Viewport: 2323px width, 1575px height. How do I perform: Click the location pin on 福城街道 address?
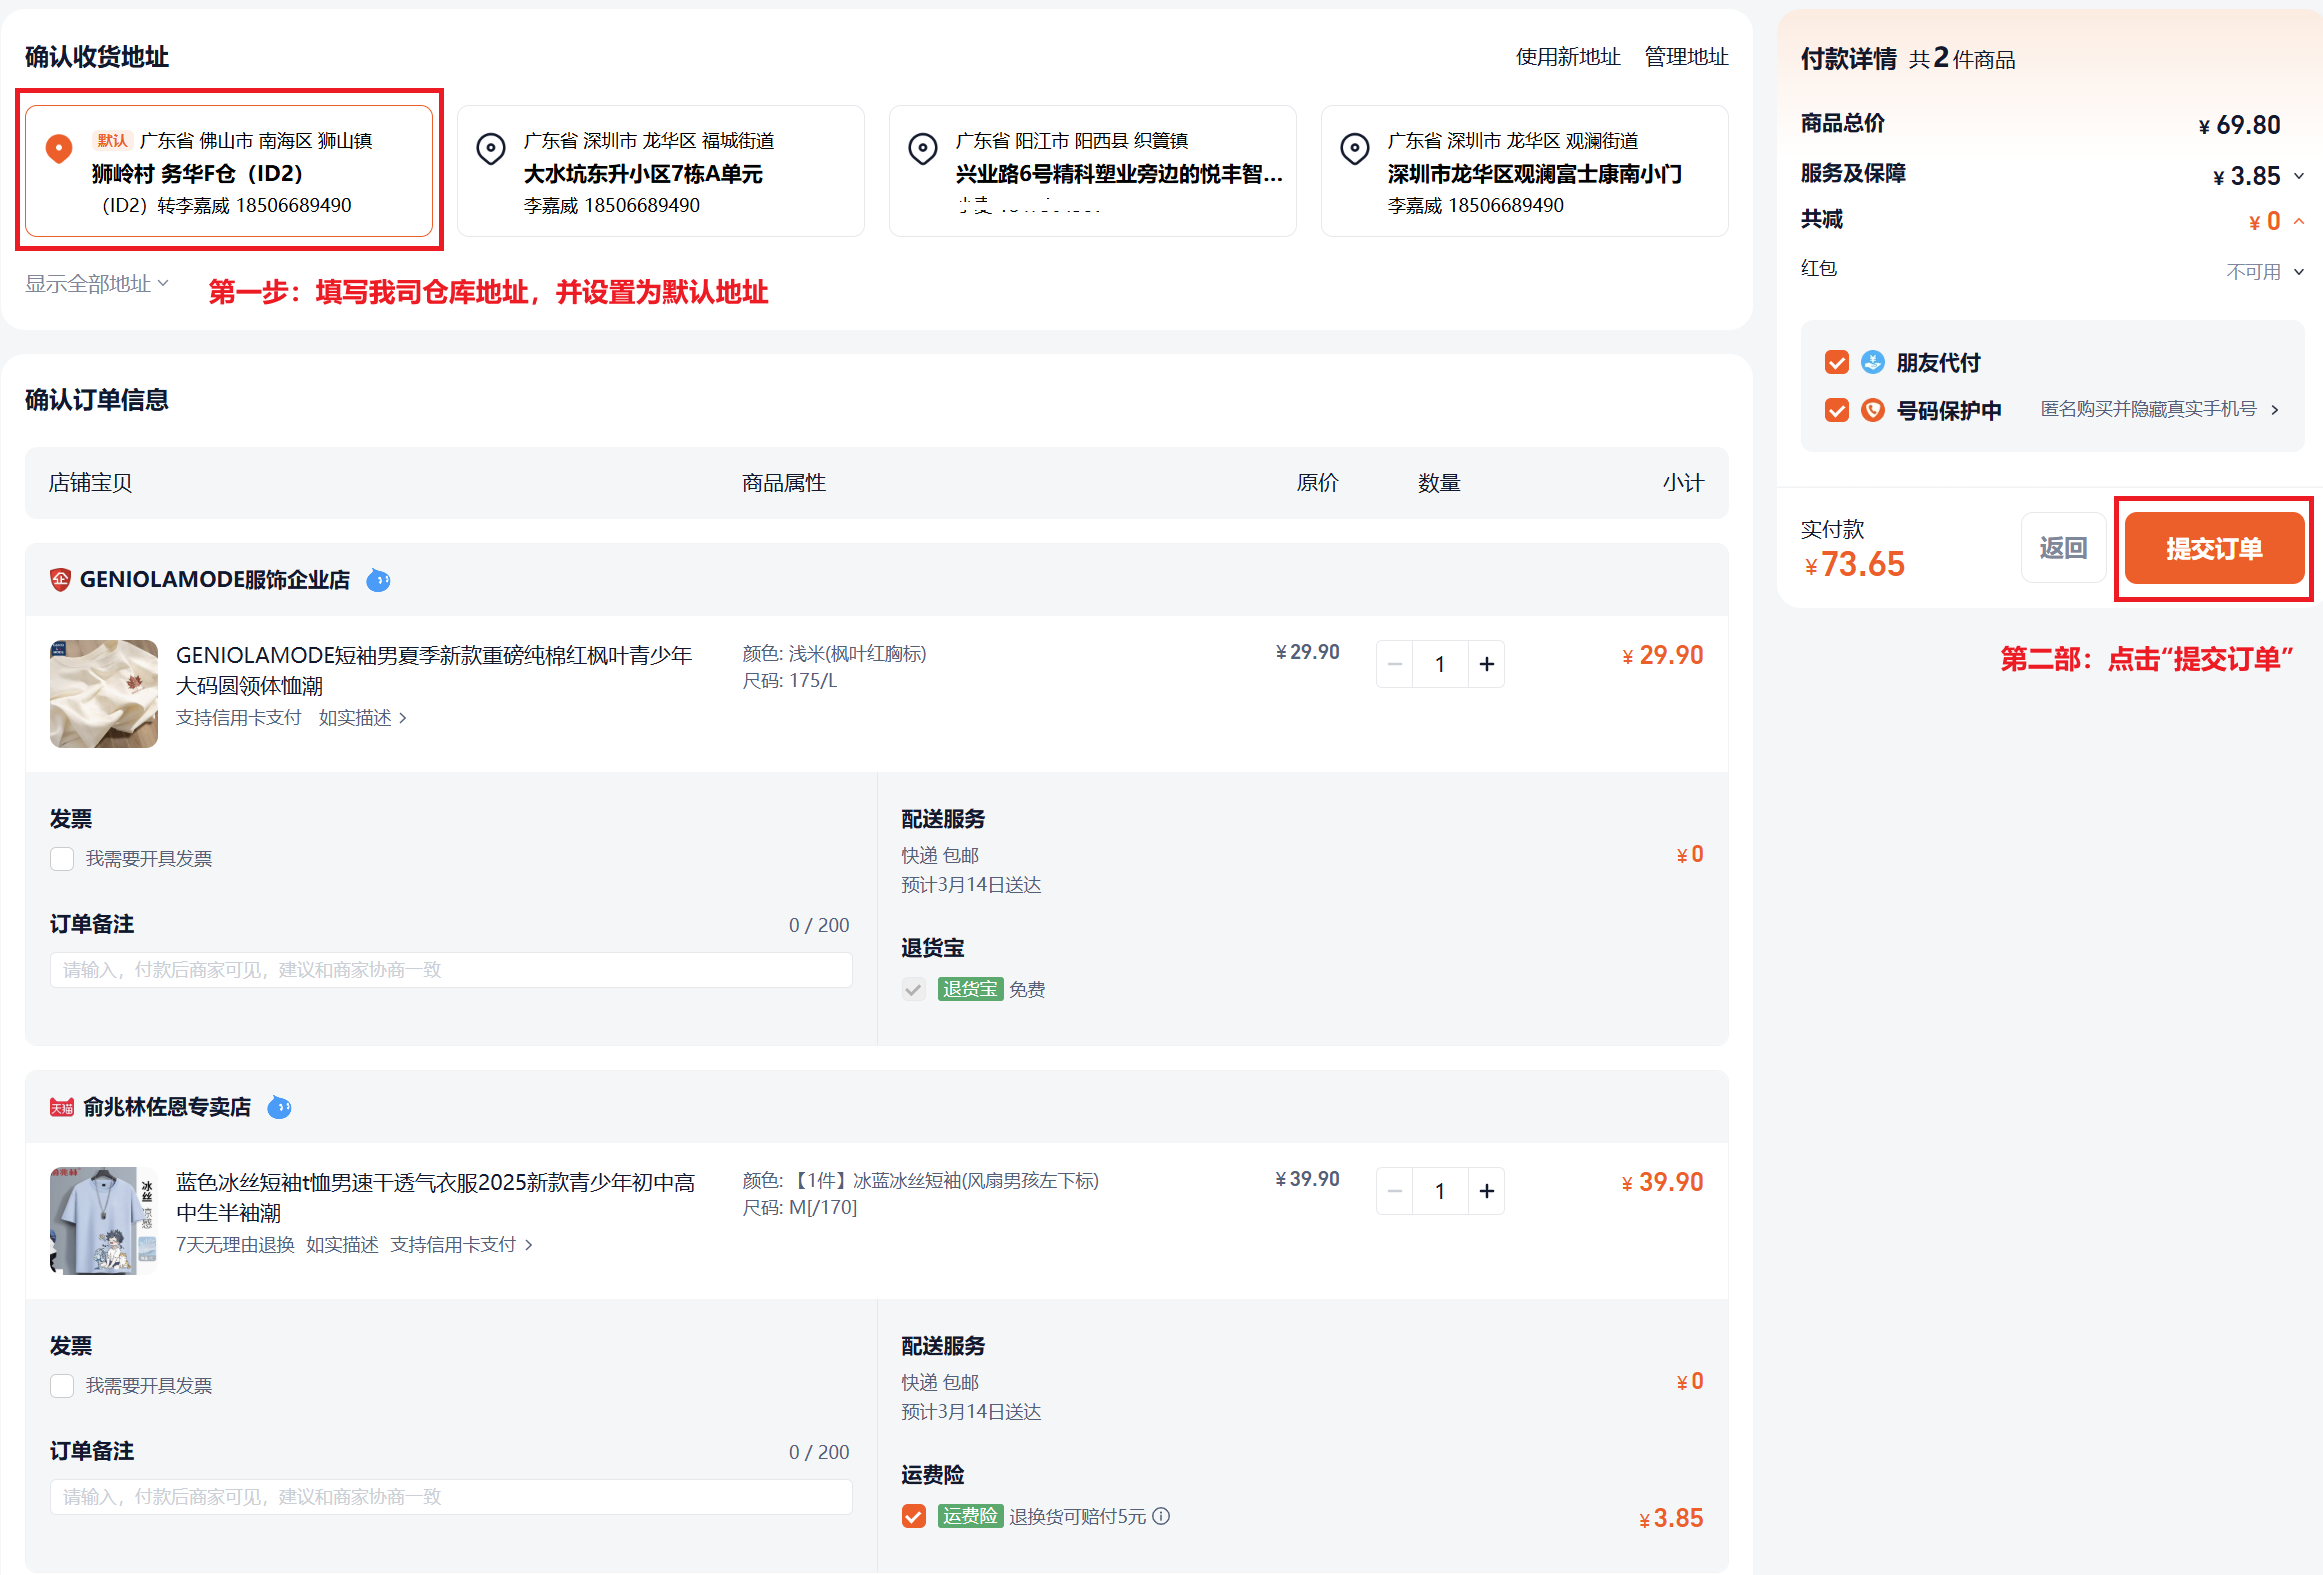click(490, 149)
